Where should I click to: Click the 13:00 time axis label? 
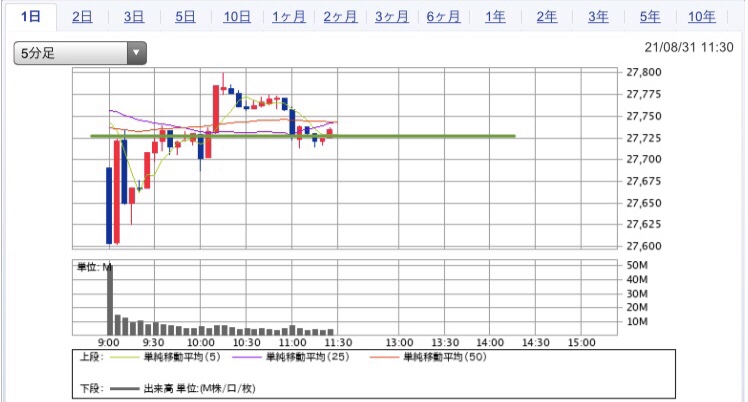point(399,342)
